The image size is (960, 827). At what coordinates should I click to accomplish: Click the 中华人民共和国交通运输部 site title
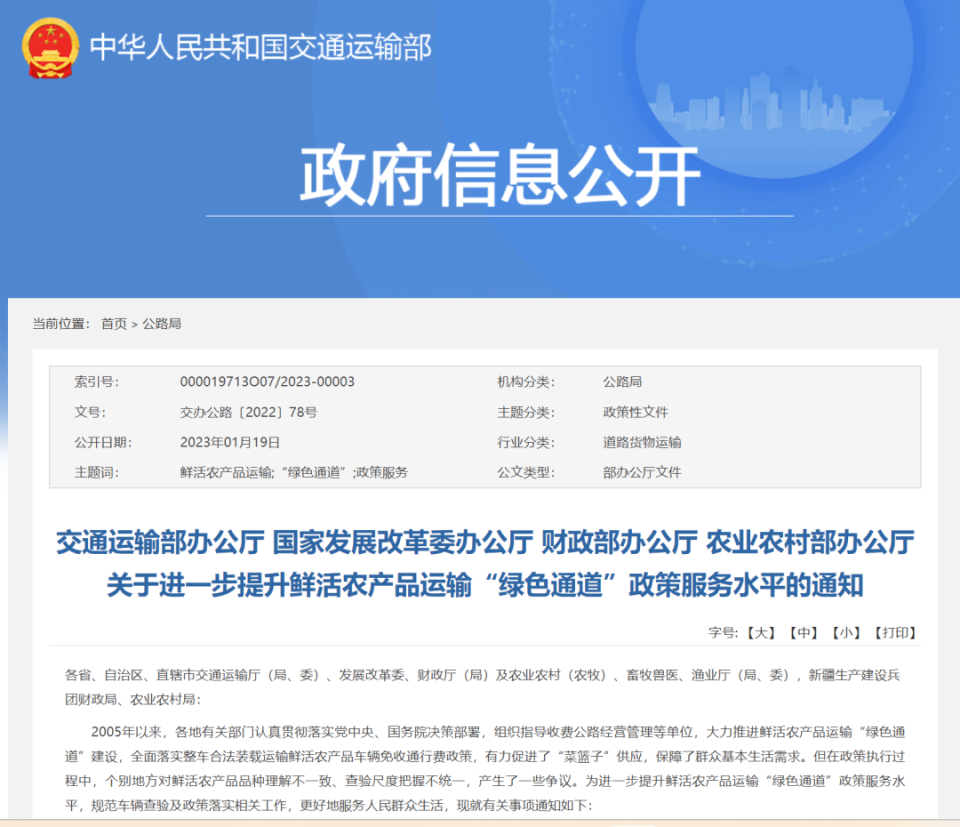[x=261, y=48]
